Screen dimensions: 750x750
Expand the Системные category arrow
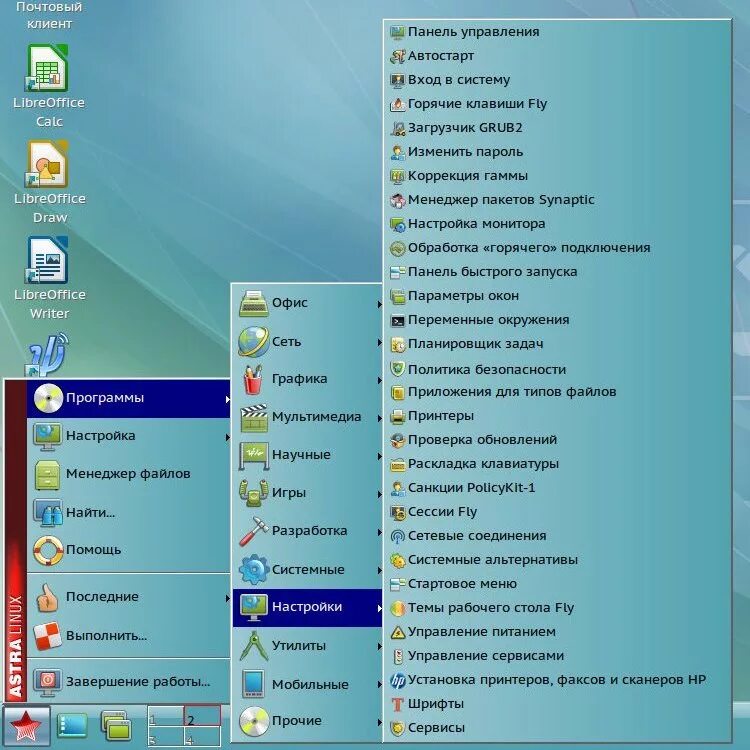[379, 570]
